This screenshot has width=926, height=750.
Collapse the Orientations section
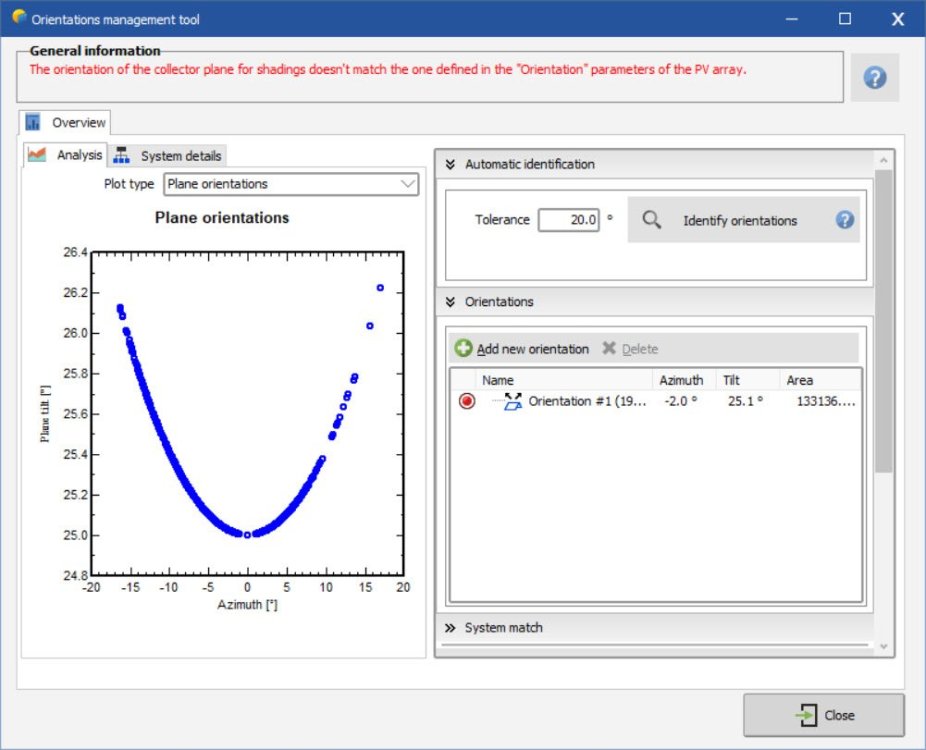point(451,302)
